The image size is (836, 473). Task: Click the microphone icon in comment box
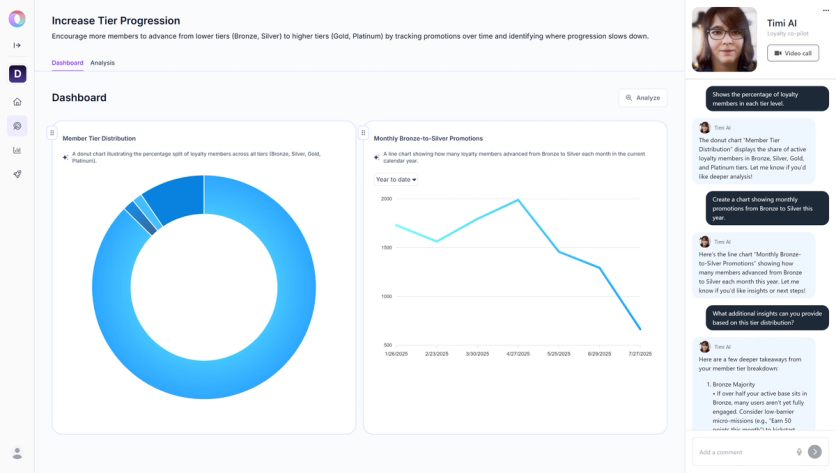pos(799,452)
